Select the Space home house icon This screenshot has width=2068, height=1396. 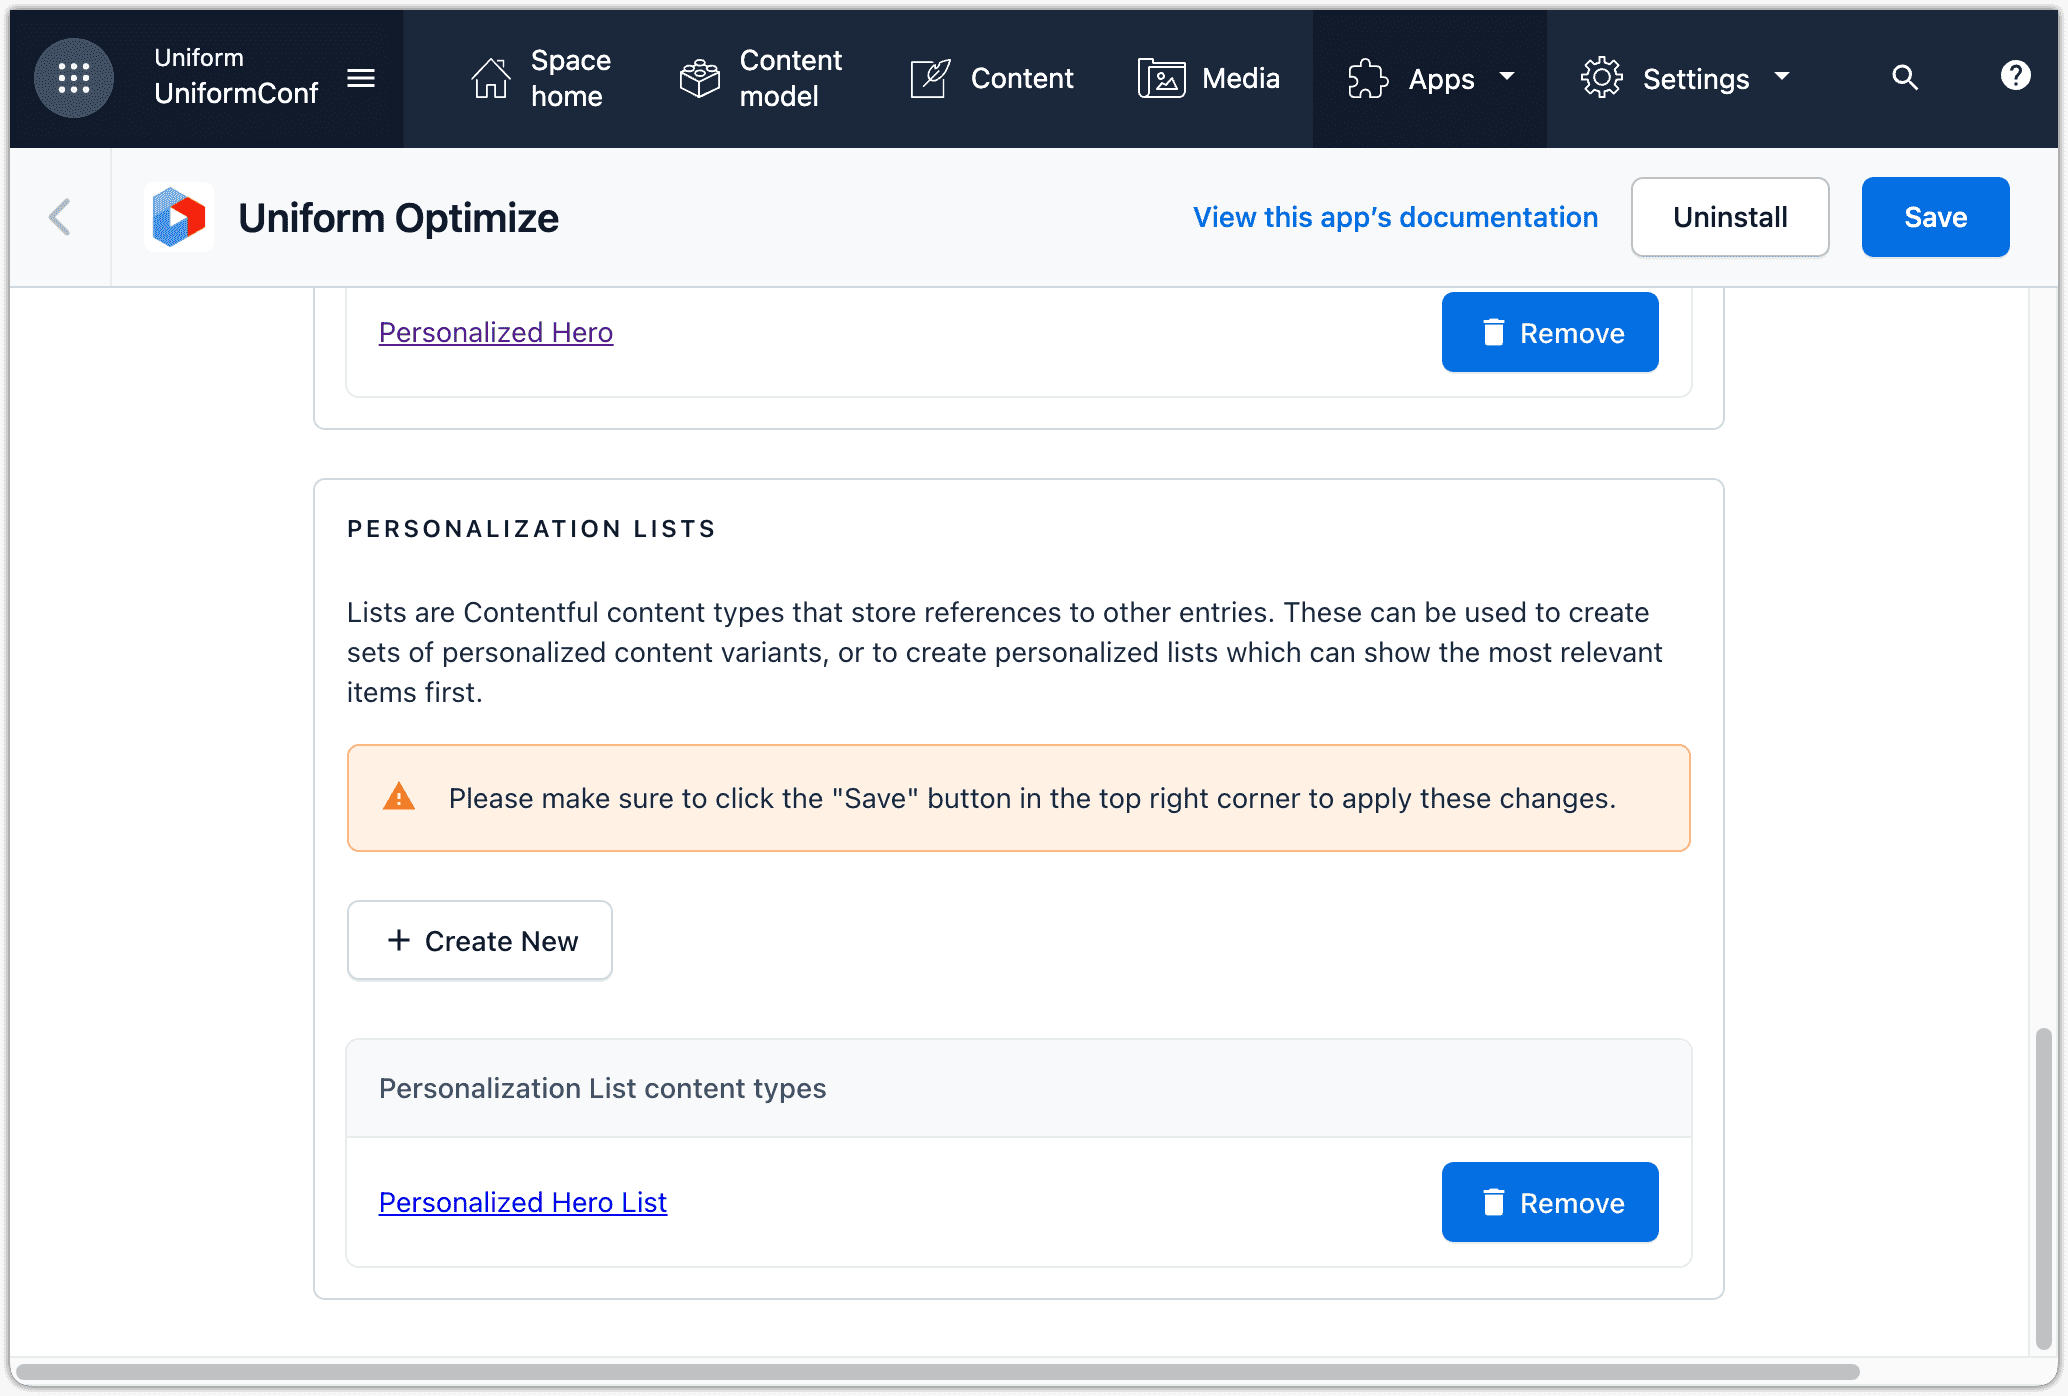(x=489, y=78)
